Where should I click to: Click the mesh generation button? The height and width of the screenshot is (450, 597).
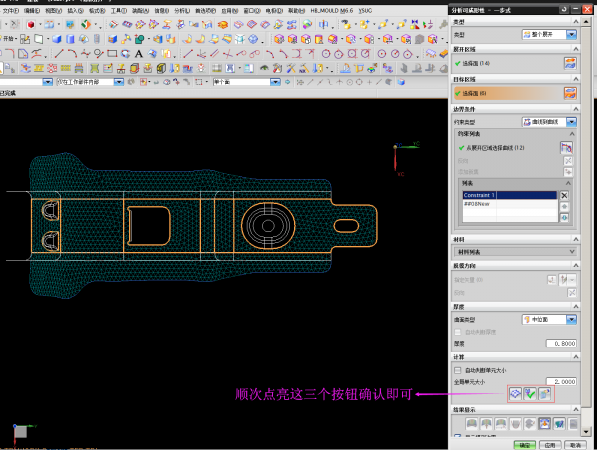point(516,394)
